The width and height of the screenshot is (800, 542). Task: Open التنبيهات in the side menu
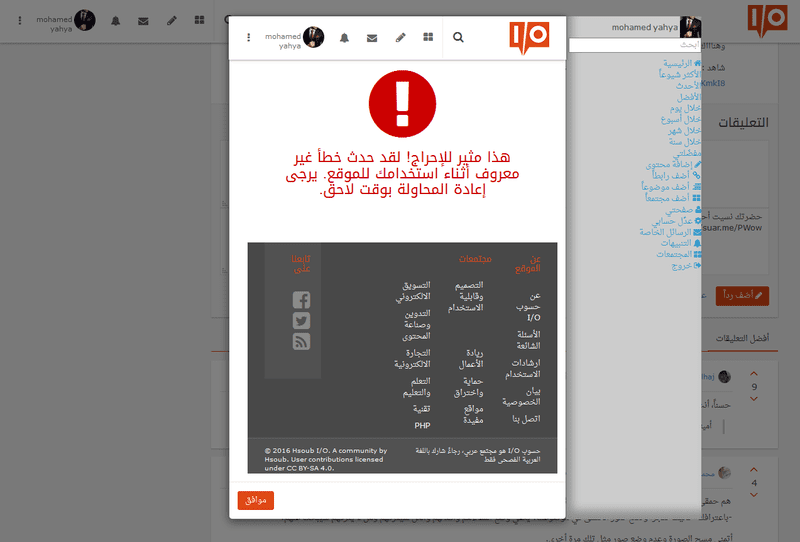click(x=681, y=243)
